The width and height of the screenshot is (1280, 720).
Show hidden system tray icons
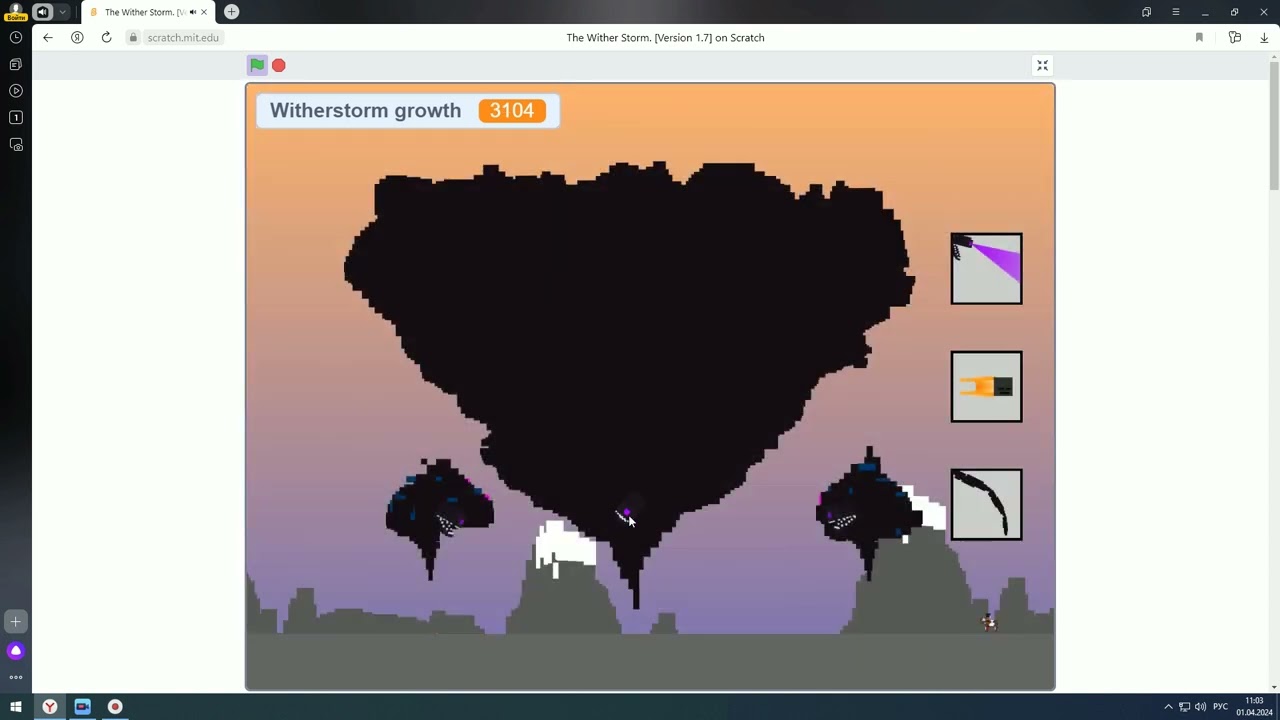pyautogui.click(x=1168, y=707)
